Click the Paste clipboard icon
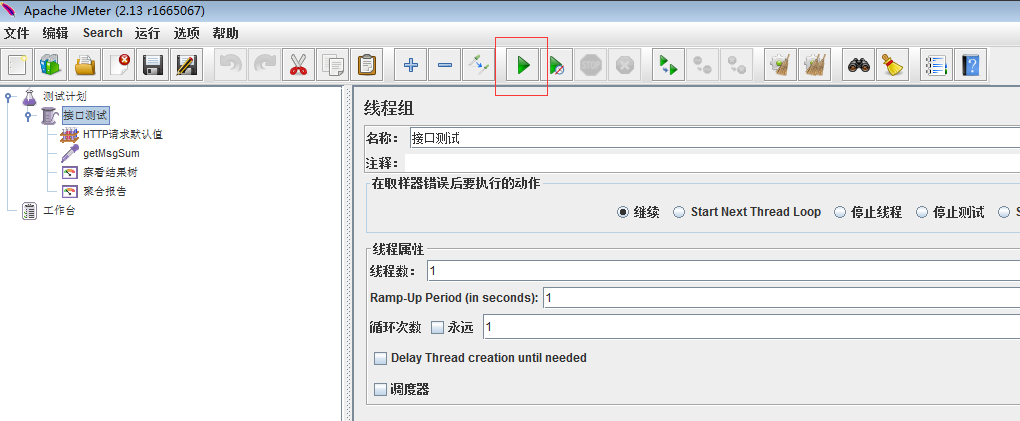This screenshot has width=1020, height=421. click(366, 65)
